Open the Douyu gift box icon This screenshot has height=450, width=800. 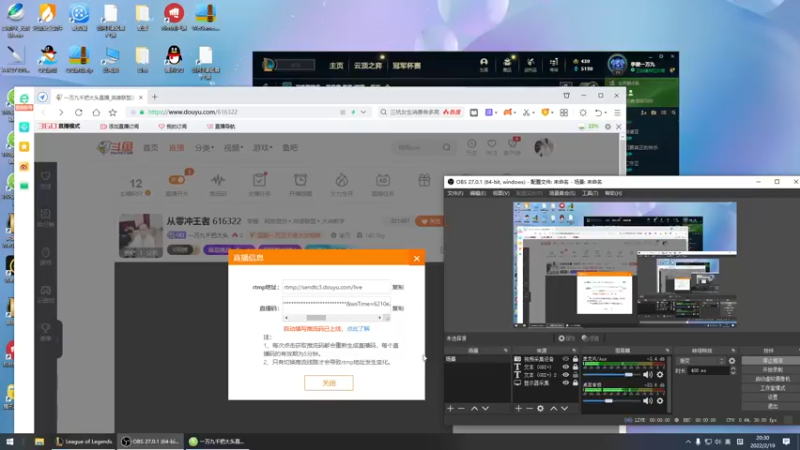424,180
